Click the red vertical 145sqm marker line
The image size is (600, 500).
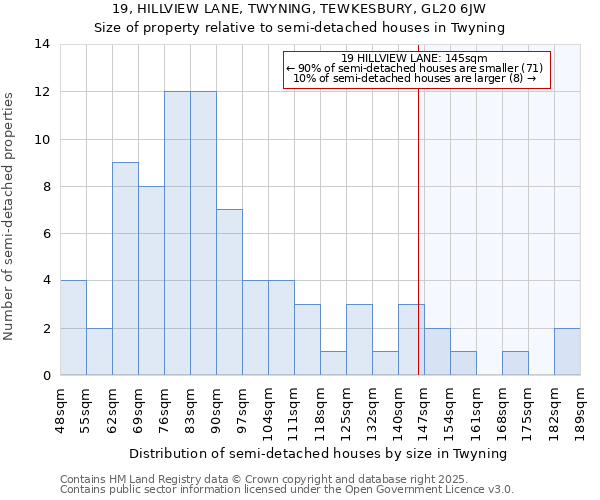(x=418, y=230)
